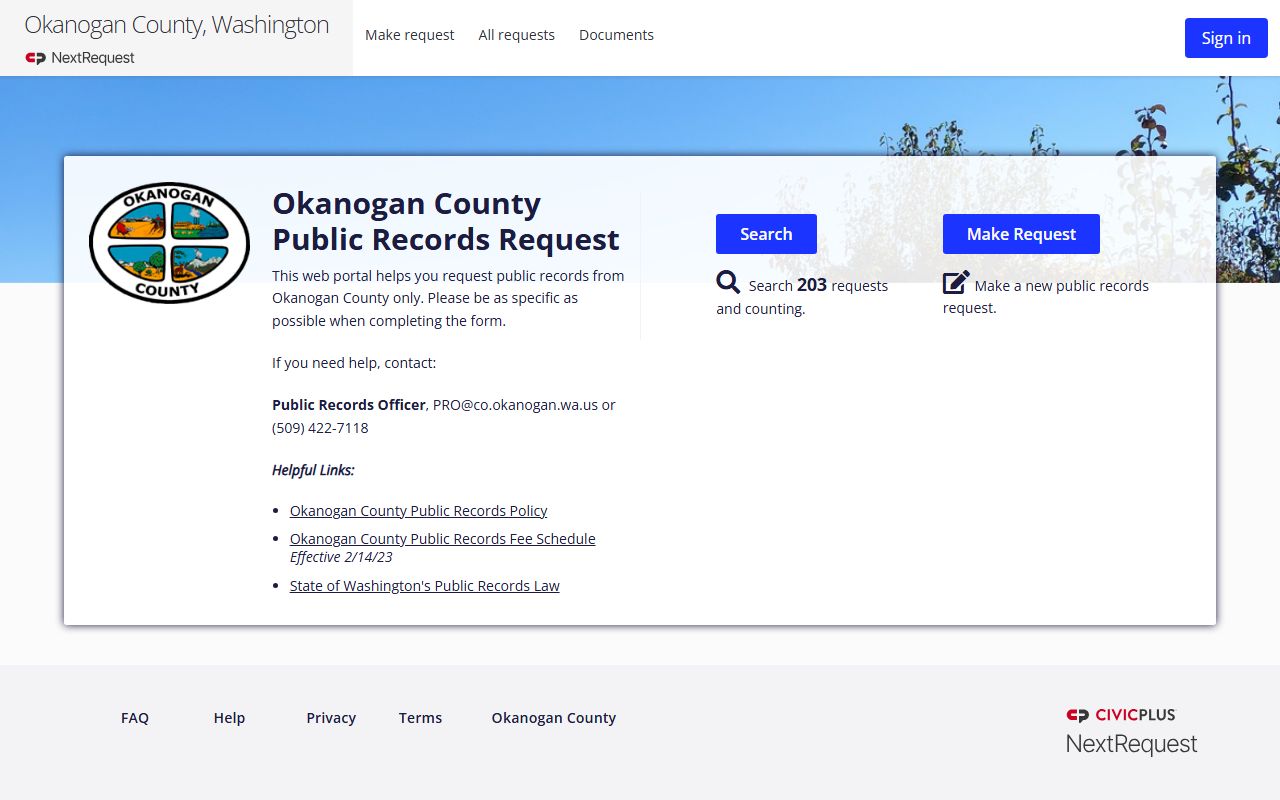Click the Sign in button

(x=1226, y=38)
